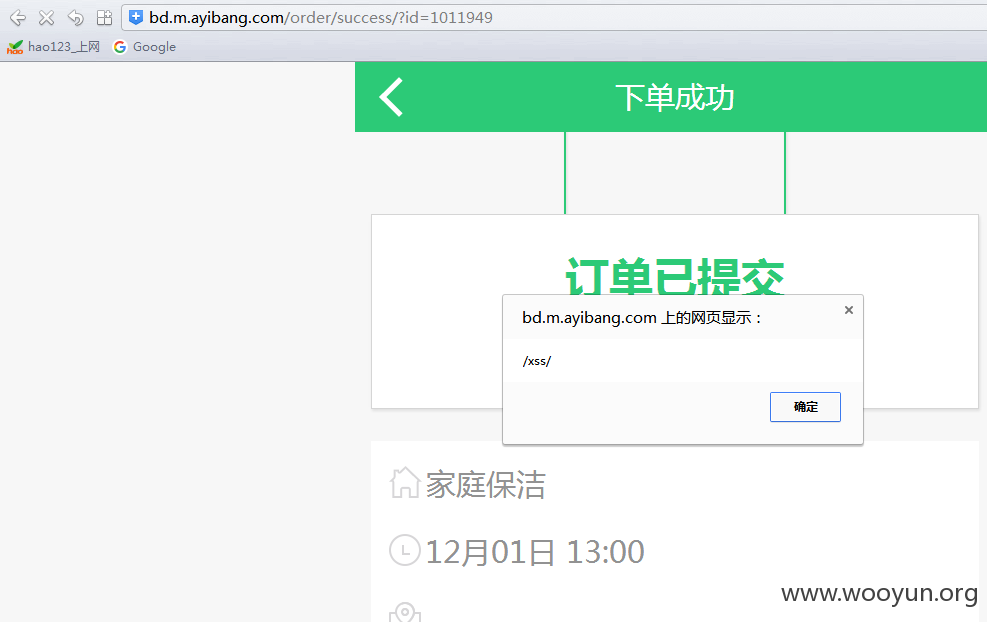Select the 家庭保洁 service text

(x=485, y=485)
